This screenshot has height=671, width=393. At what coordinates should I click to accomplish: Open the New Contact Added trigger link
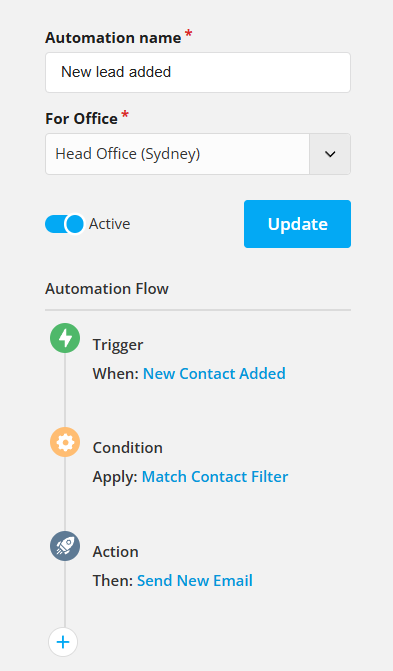[x=214, y=374]
